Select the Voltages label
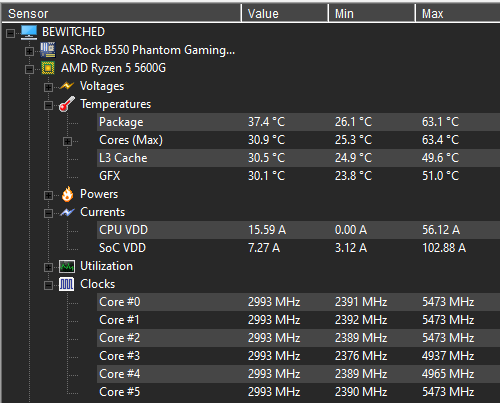The image size is (500, 403). point(102,86)
